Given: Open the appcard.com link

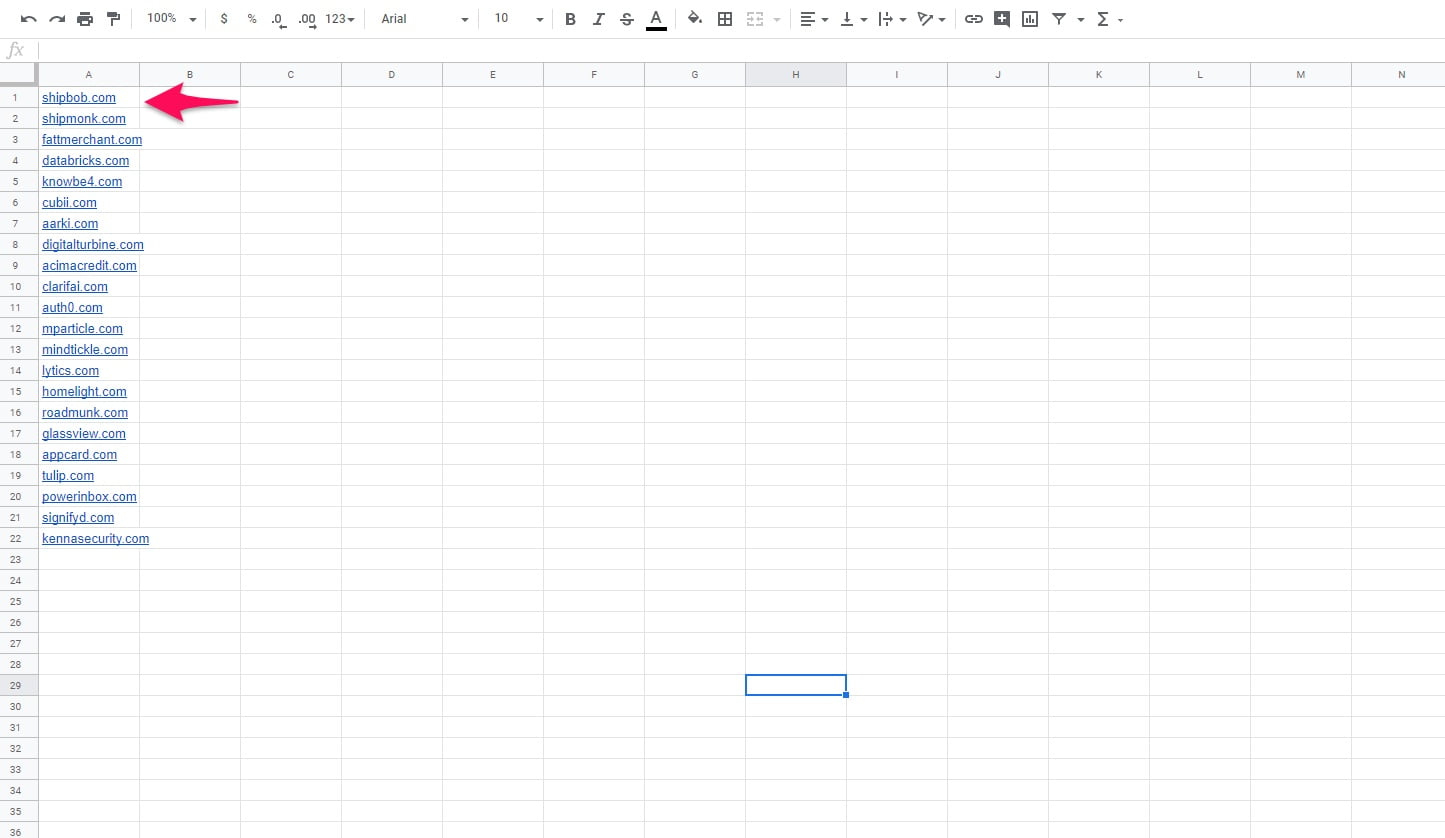Looking at the screenshot, I should (x=79, y=454).
